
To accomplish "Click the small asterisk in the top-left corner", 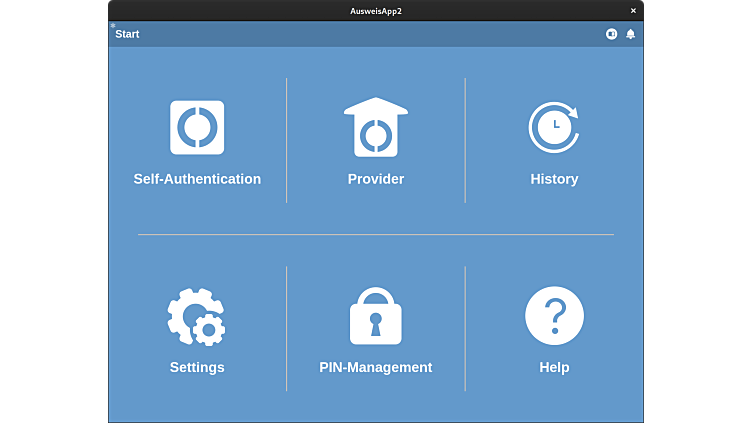I will tap(113, 25).
